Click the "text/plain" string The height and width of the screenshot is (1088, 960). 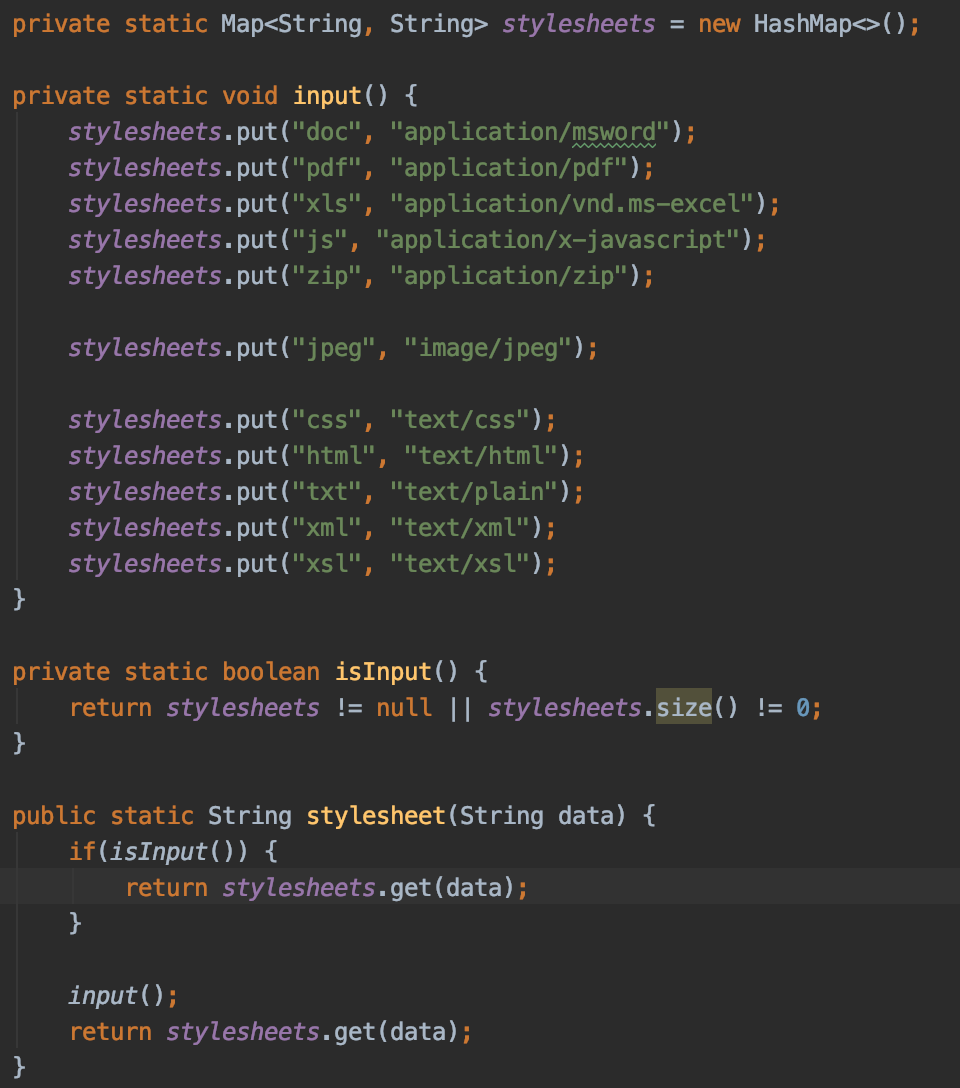tap(474, 492)
